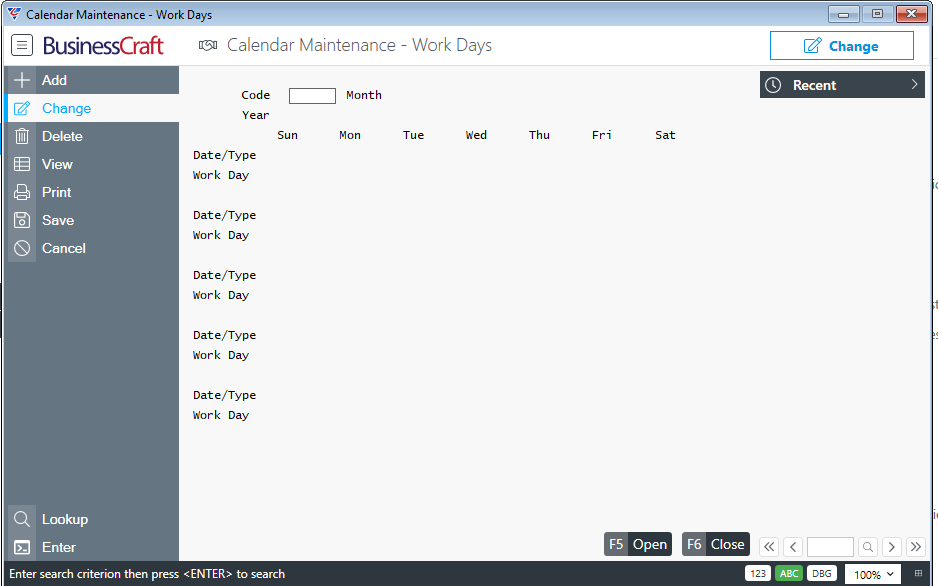
Task: Choose the Save menu item label
Action: pyautogui.click(x=58, y=220)
